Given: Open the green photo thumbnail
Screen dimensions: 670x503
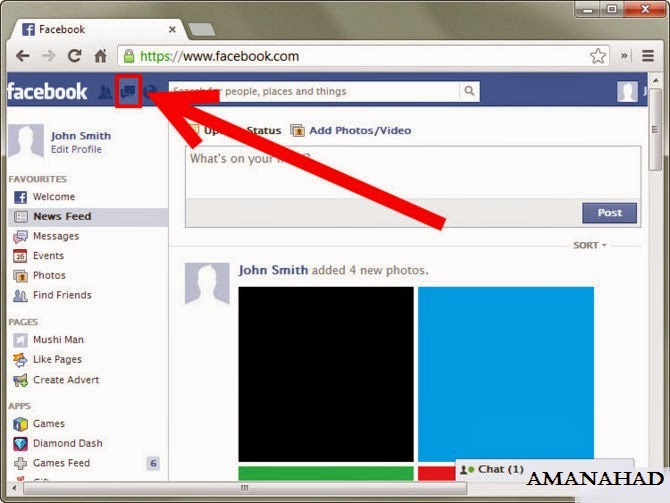Looking at the screenshot, I should (x=326, y=473).
